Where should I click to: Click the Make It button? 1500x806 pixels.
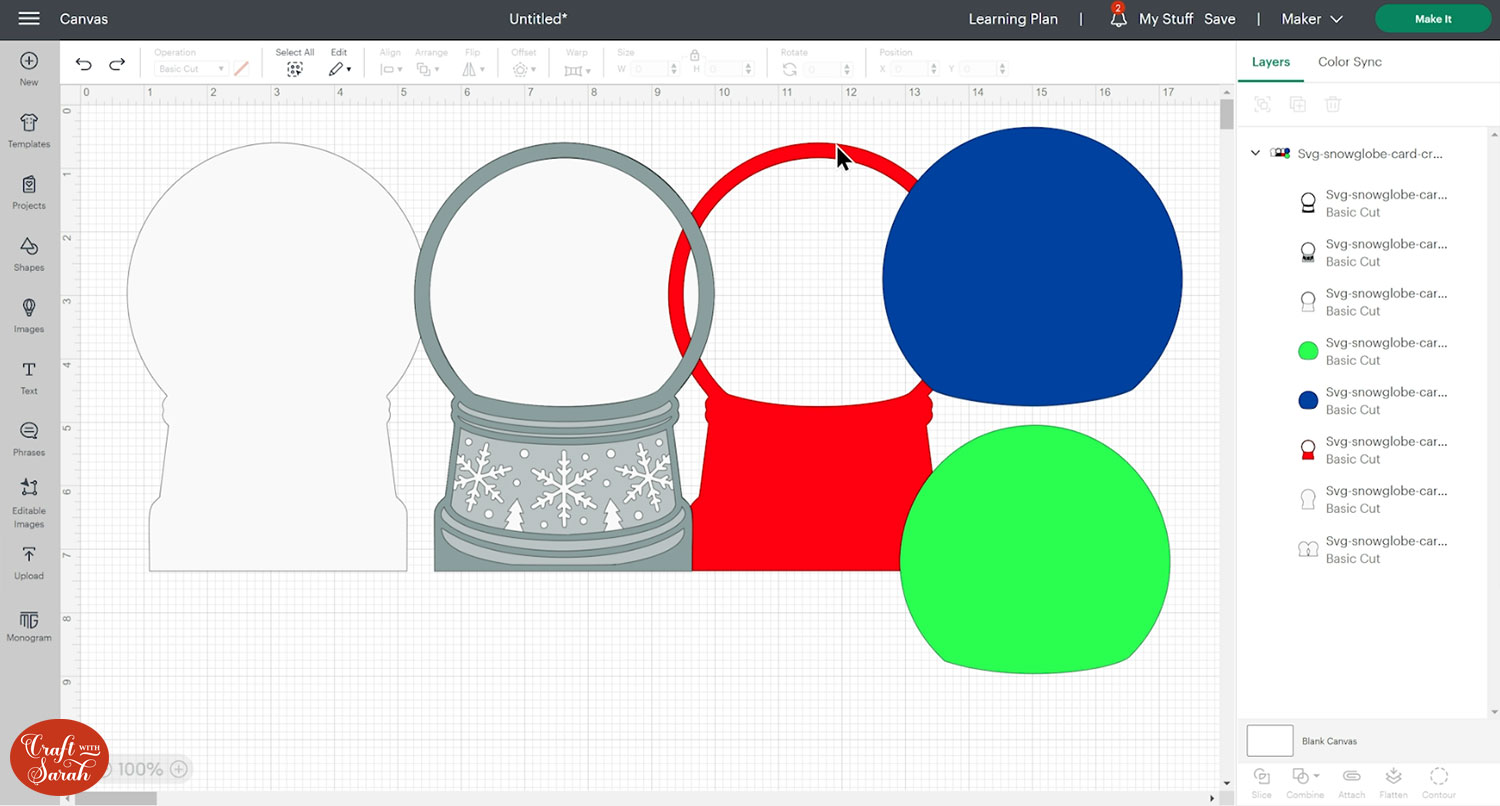click(1432, 19)
